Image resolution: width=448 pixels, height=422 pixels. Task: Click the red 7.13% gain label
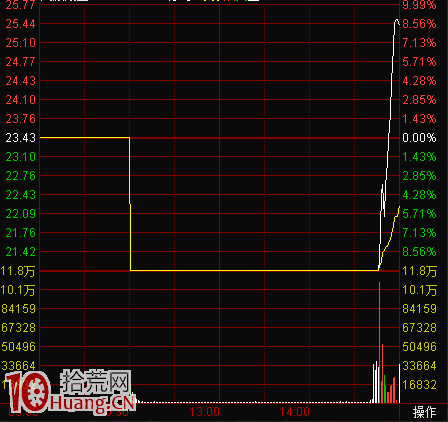(419, 43)
